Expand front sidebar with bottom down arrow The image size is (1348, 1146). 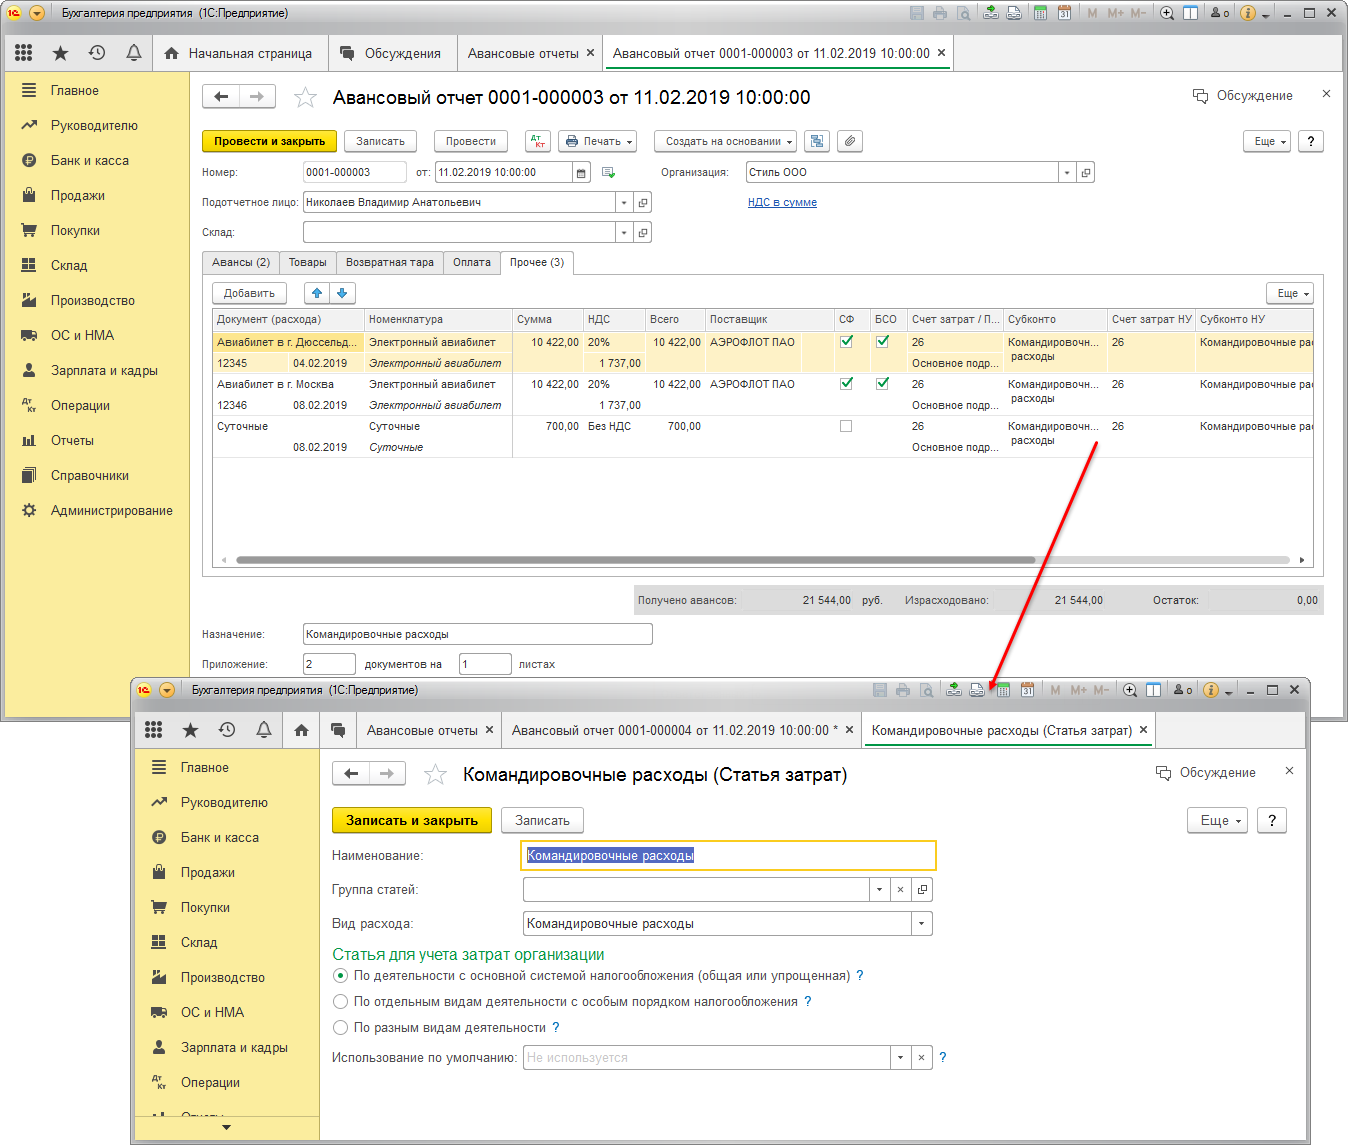pyautogui.click(x=226, y=1127)
